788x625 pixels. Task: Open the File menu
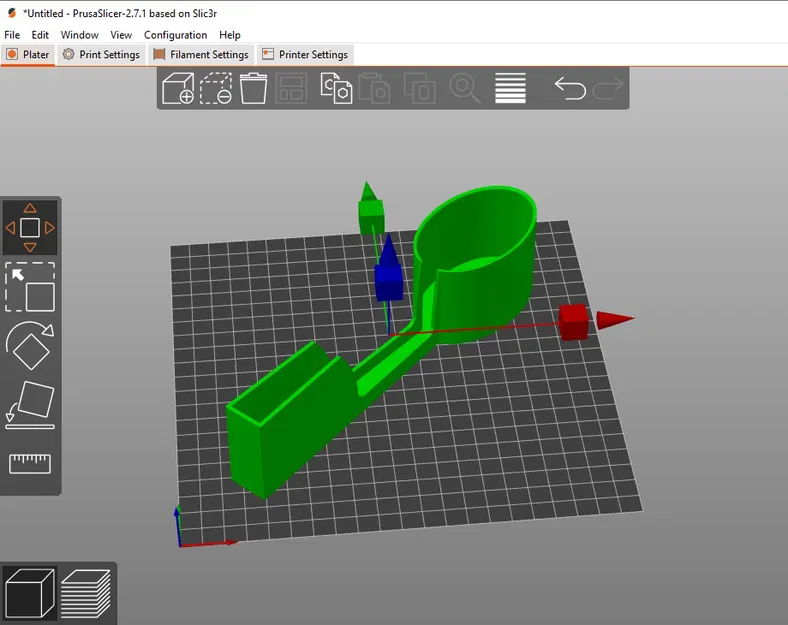12,35
